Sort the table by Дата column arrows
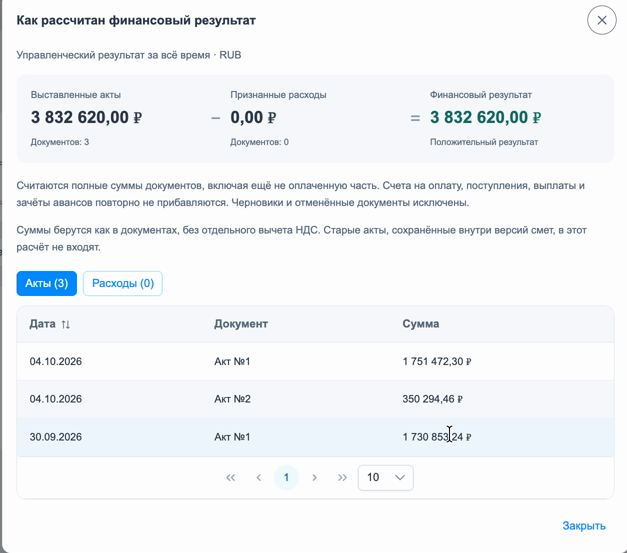The width and height of the screenshot is (627, 553). [66, 324]
